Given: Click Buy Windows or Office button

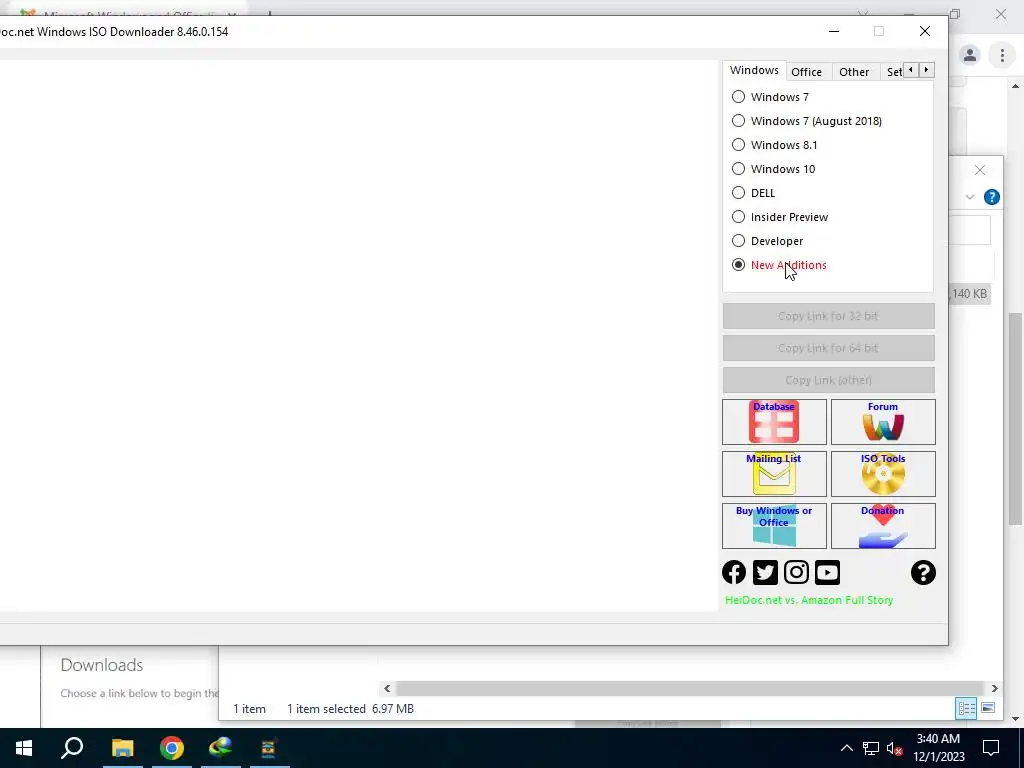Looking at the screenshot, I should 774,526.
